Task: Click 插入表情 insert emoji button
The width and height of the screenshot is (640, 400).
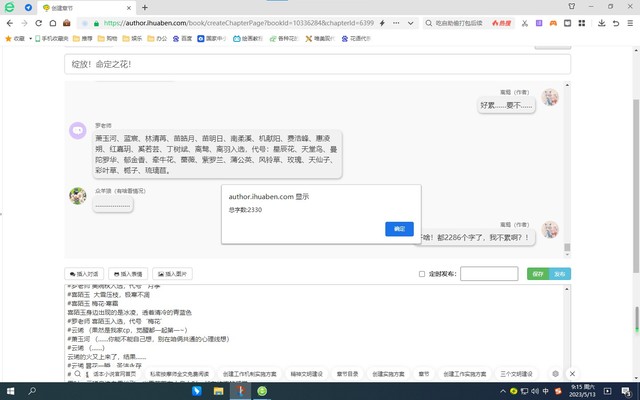Action: pos(129,273)
